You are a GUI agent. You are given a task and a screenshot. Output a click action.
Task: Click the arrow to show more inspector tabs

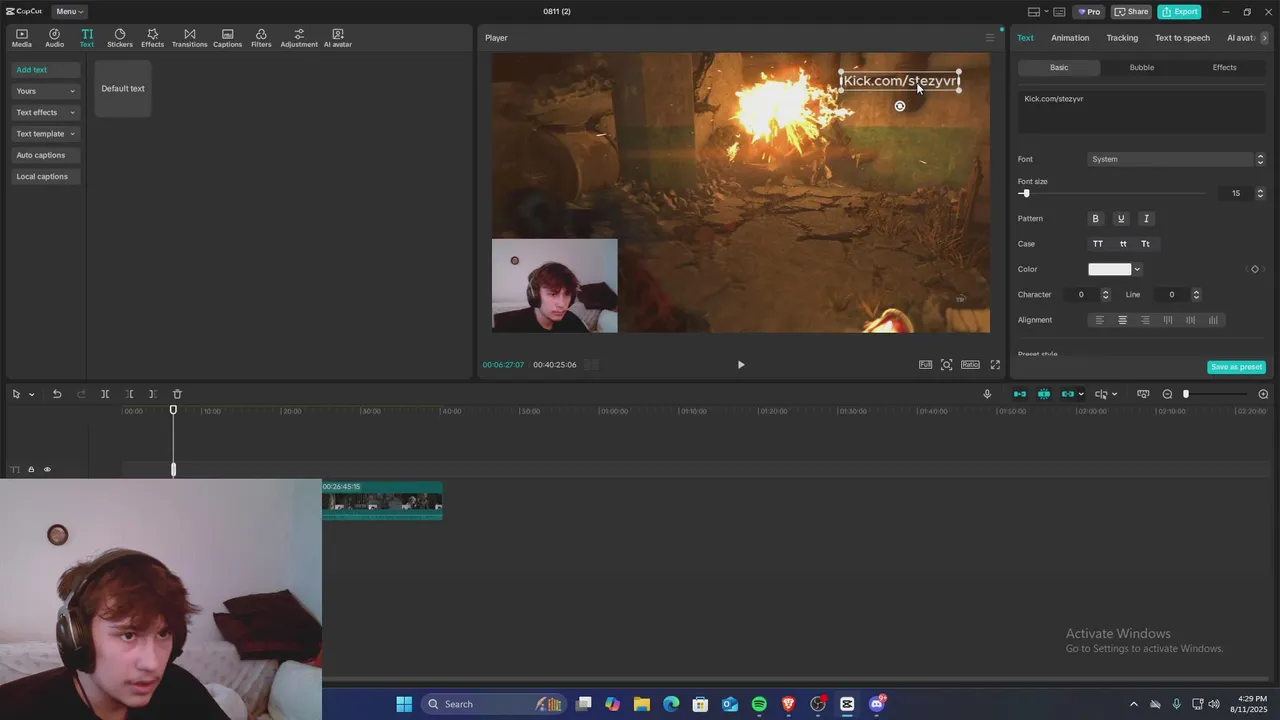coord(1265,38)
